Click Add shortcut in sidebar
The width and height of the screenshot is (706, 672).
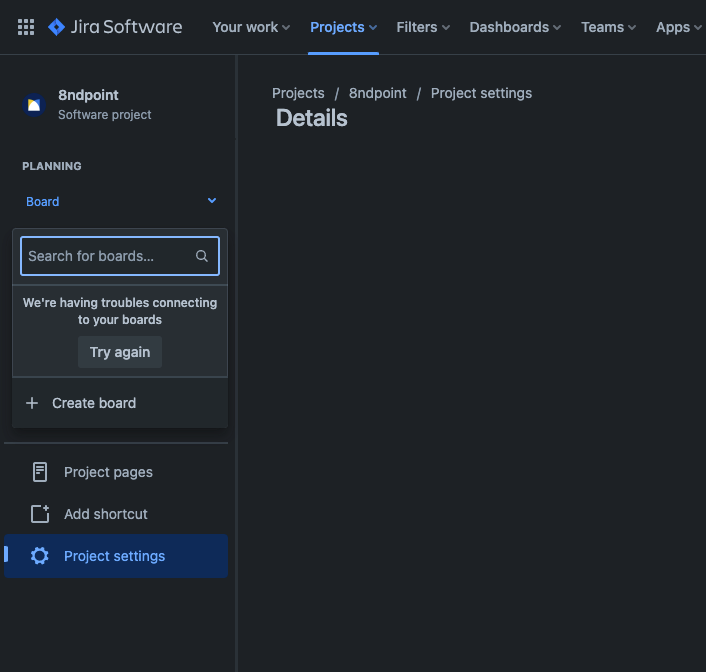116,514
